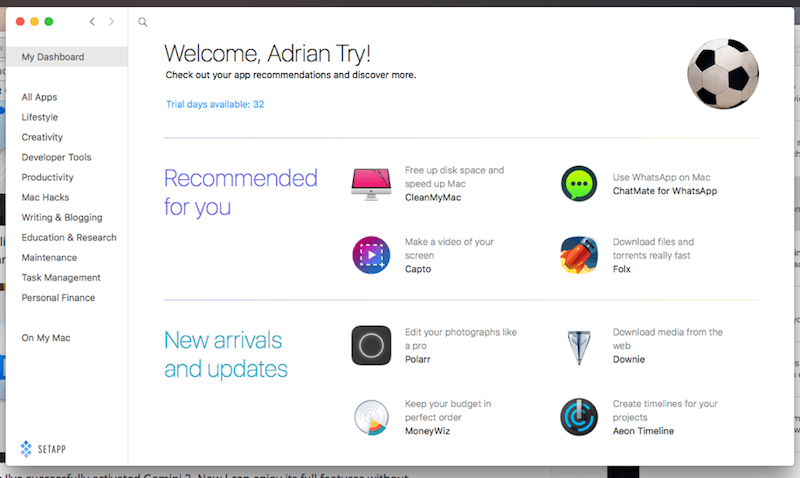The image size is (800, 478).
Task: Open the Lifestyle category
Action: 40,117
